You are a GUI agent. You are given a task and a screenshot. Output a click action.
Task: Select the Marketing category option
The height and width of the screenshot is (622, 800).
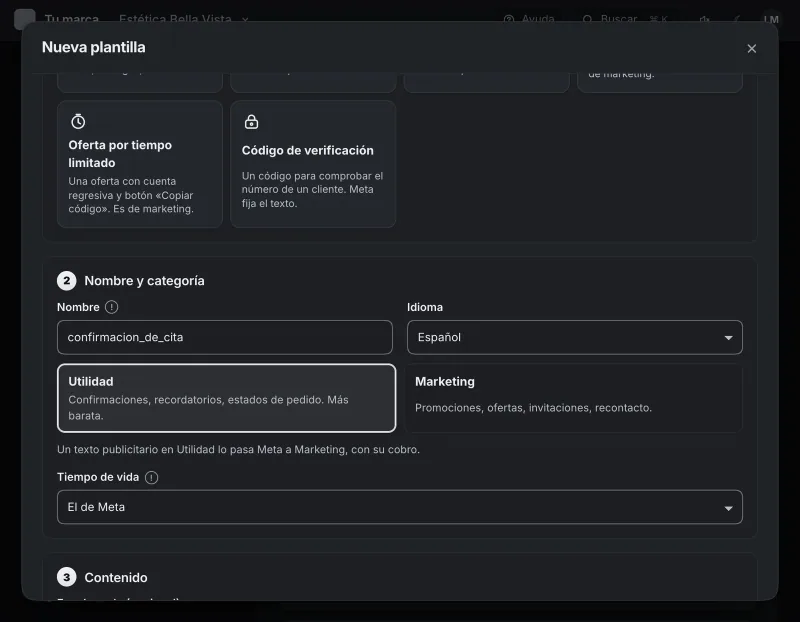(x=574, y=398)
